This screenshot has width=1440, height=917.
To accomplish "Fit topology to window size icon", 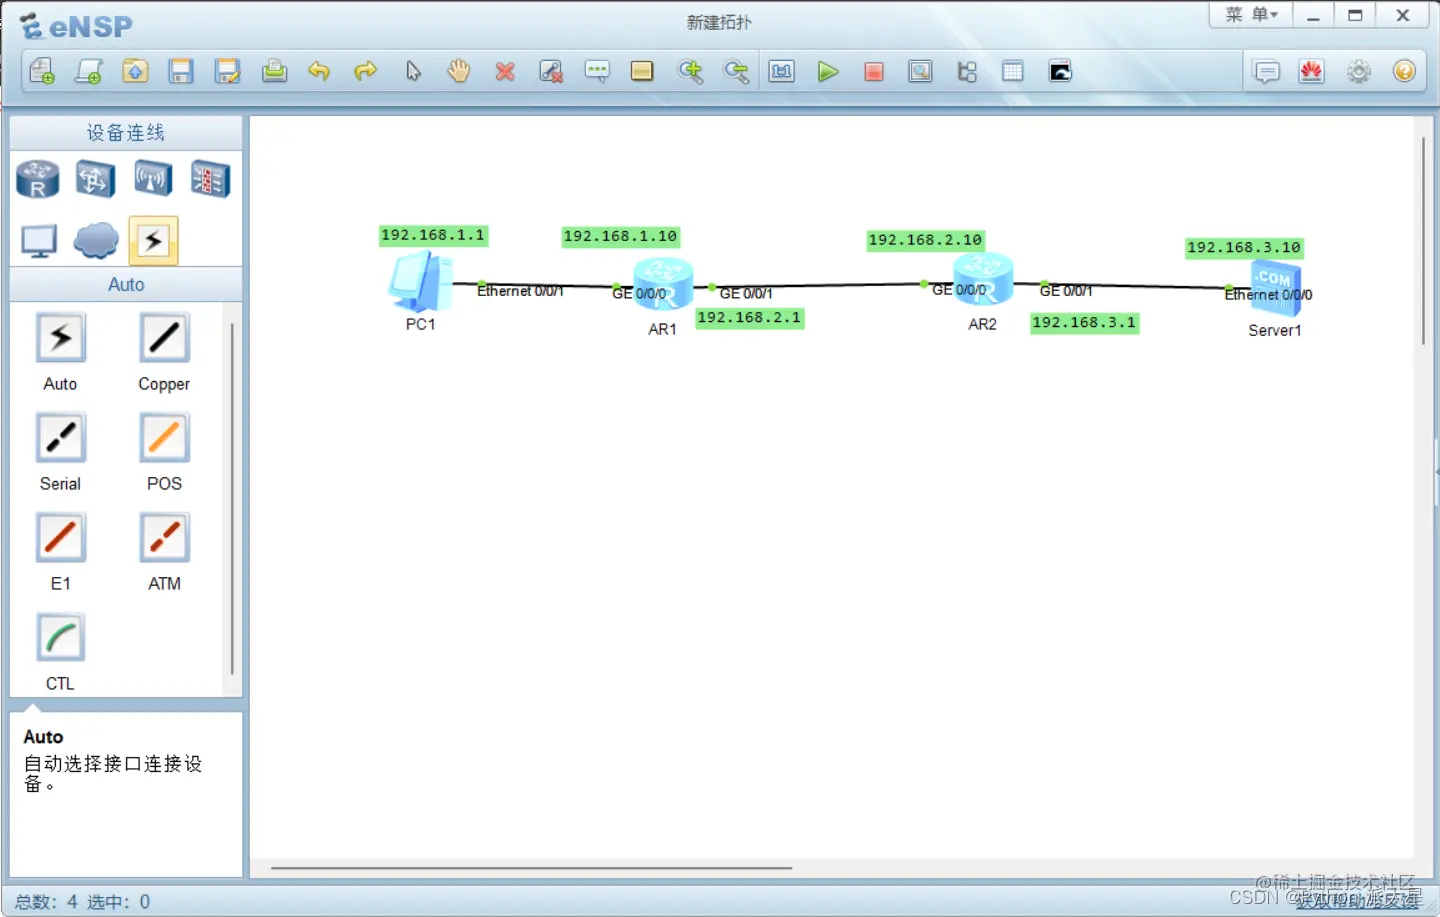I will [781, 71].
